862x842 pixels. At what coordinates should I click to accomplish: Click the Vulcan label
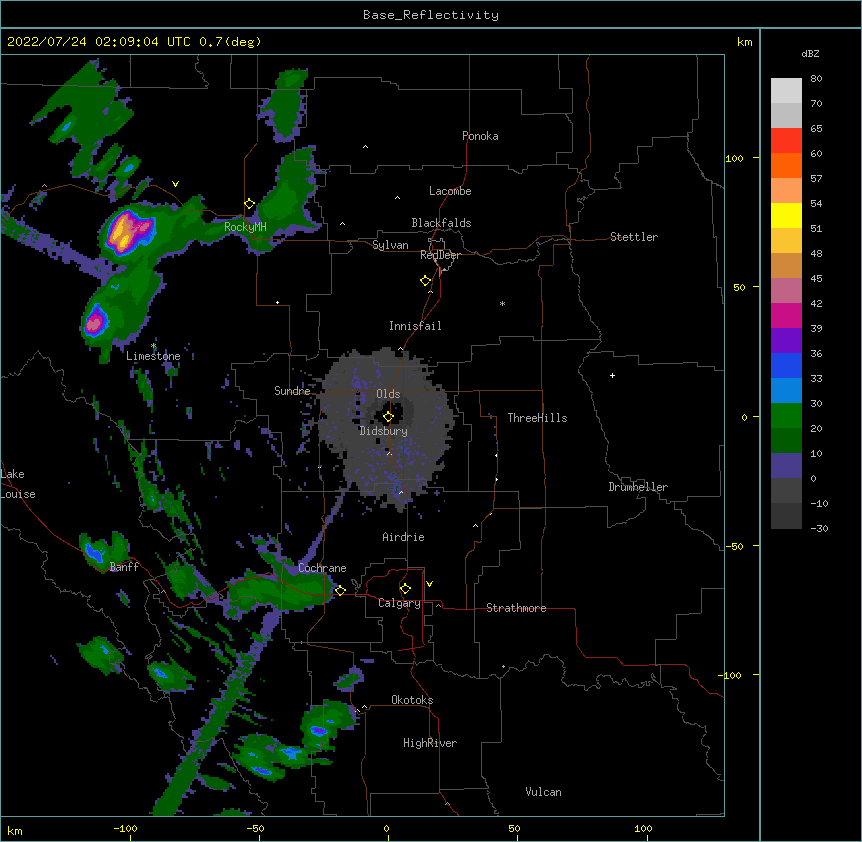tap(543, 792)
